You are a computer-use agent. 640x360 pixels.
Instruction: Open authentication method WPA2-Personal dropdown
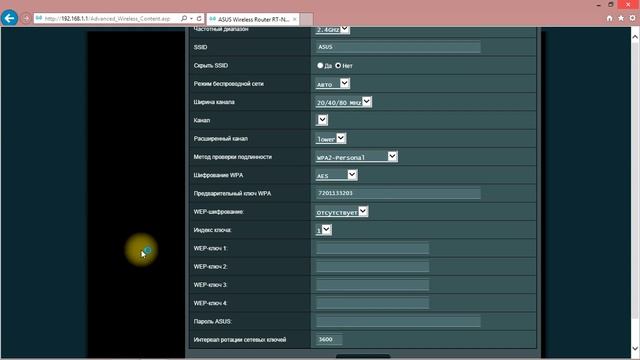pyautogui.click(x=356, y=157)
